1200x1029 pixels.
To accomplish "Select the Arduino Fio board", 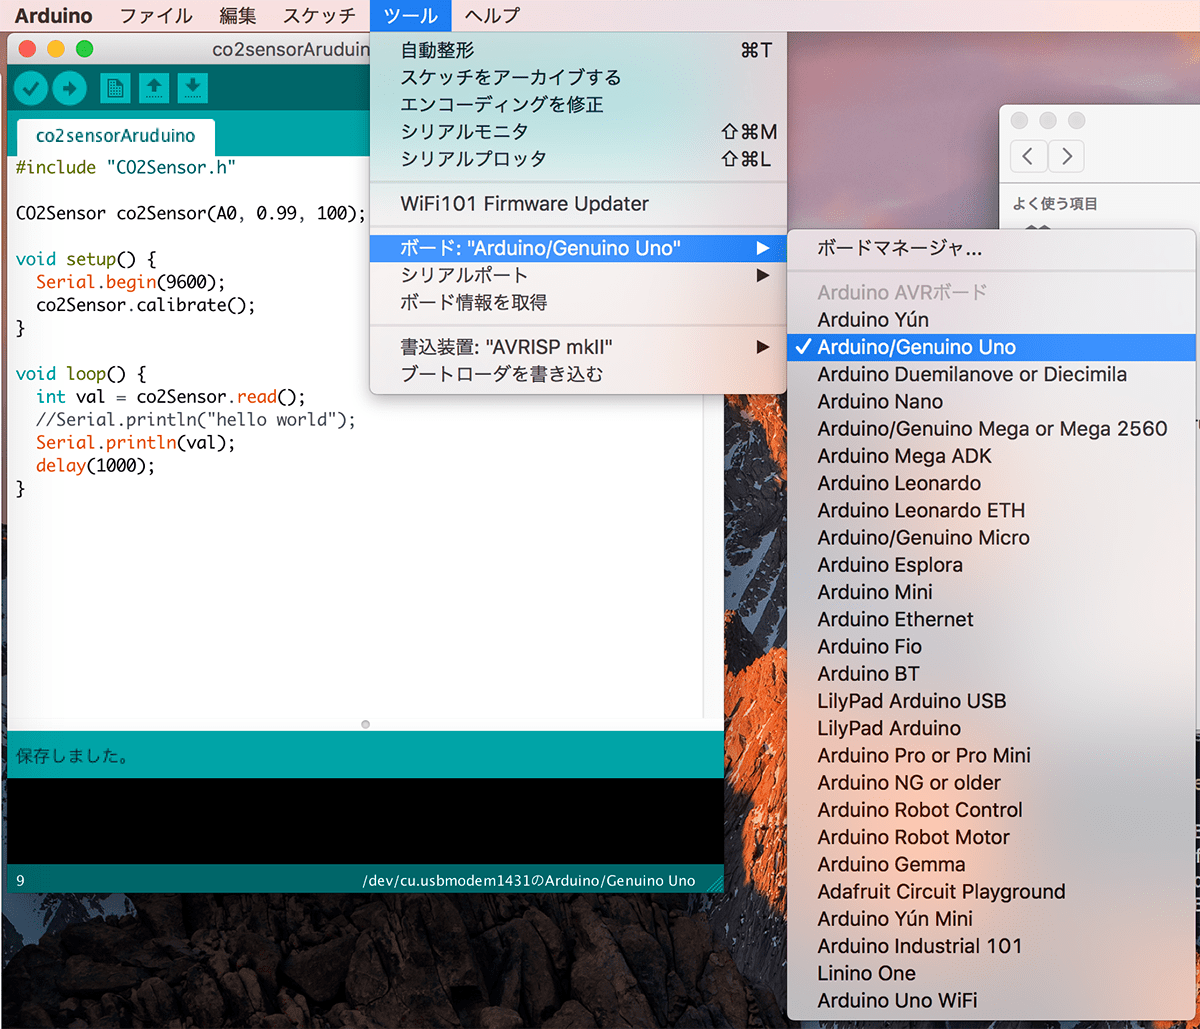I will pos(992,646).
